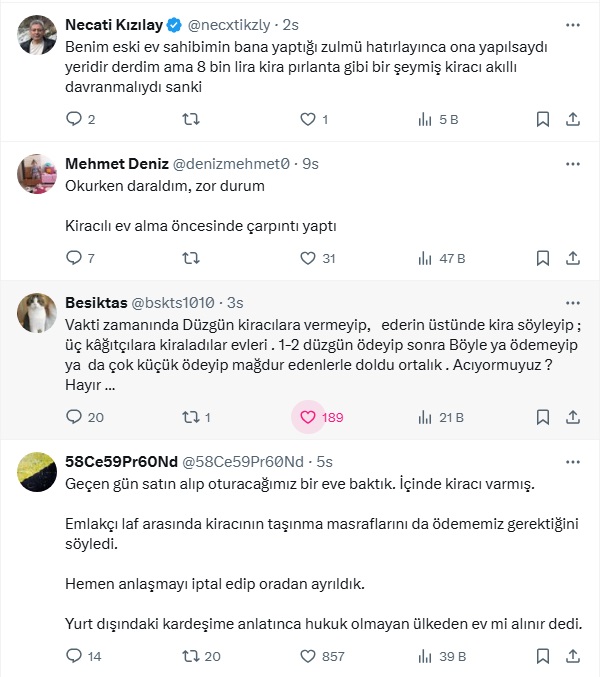The width and height of the screenshot is (611, 677).
Task: Like Necati Kızılay's tweet
Action: pos(308,120)
